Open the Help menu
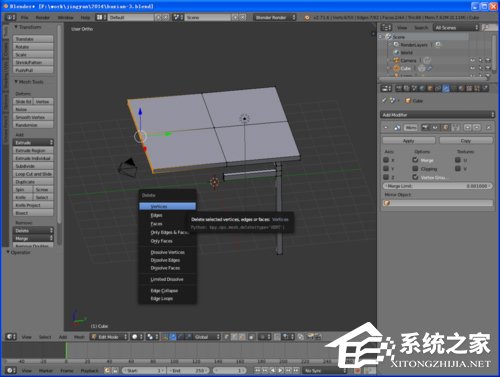 [85, 17]
